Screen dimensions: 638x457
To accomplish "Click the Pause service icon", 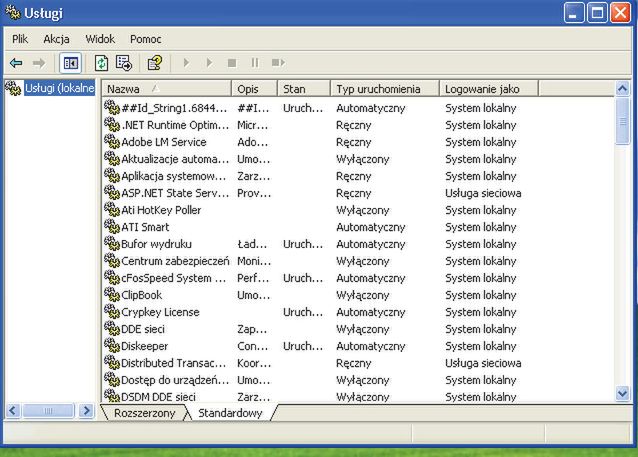I will (x=254, y=63).
